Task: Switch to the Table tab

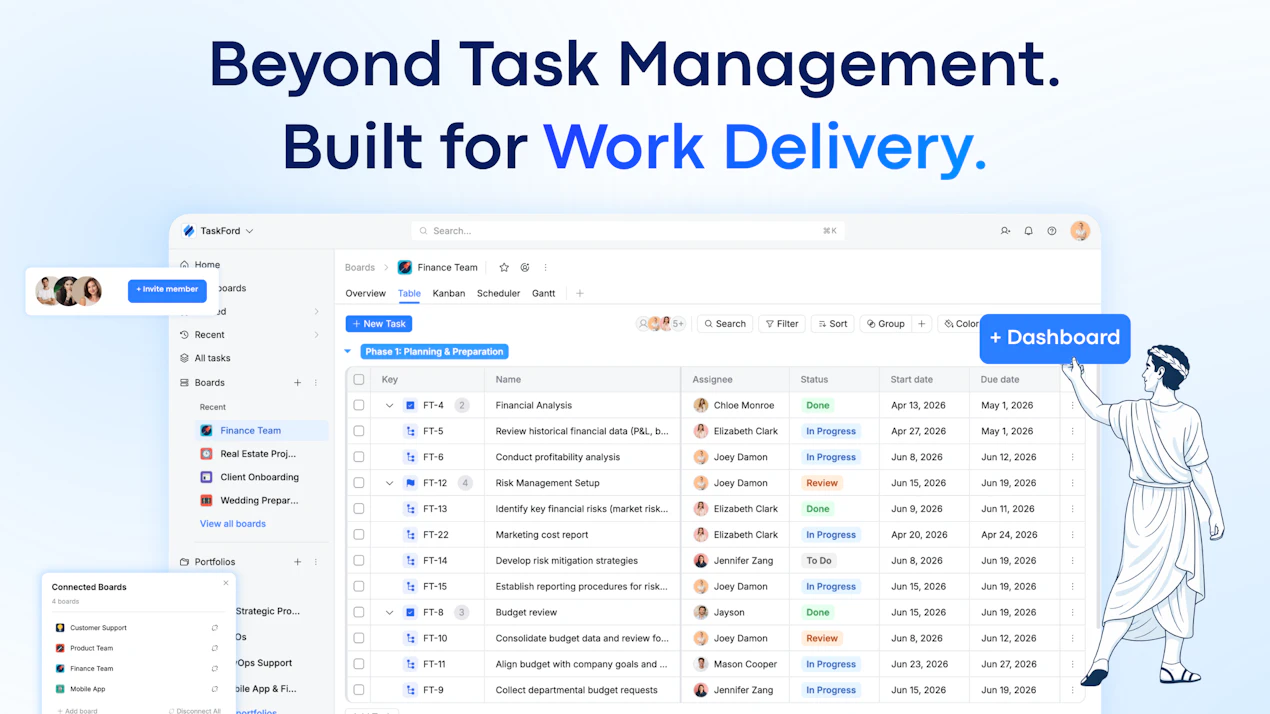Action: click(409, 294)
